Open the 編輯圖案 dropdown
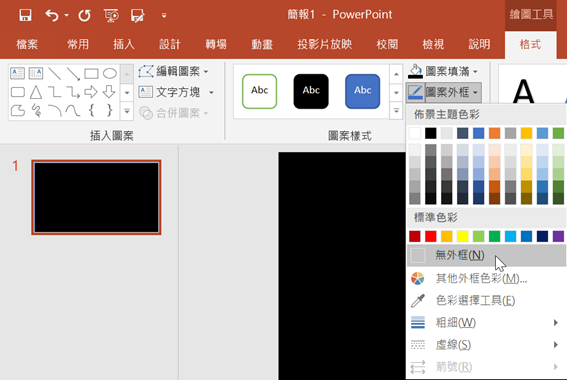 point(174,71)
